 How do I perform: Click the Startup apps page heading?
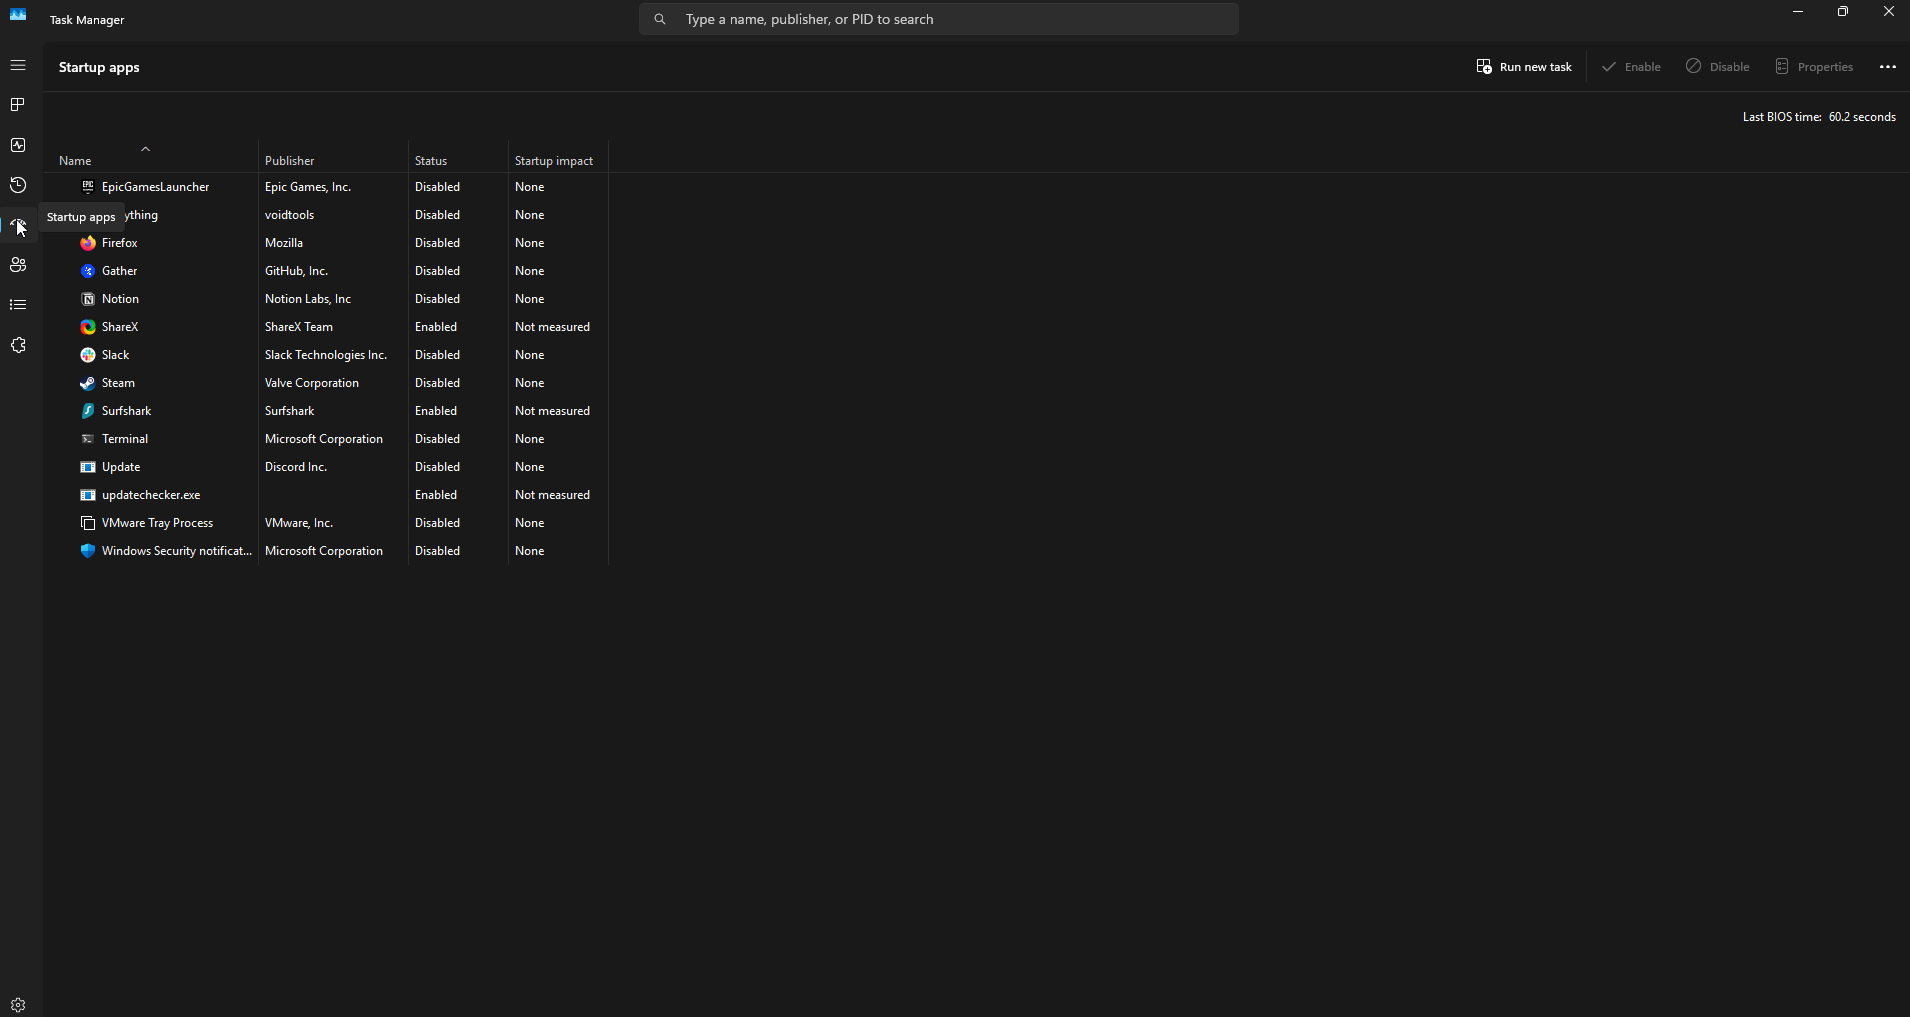(99, 67)
